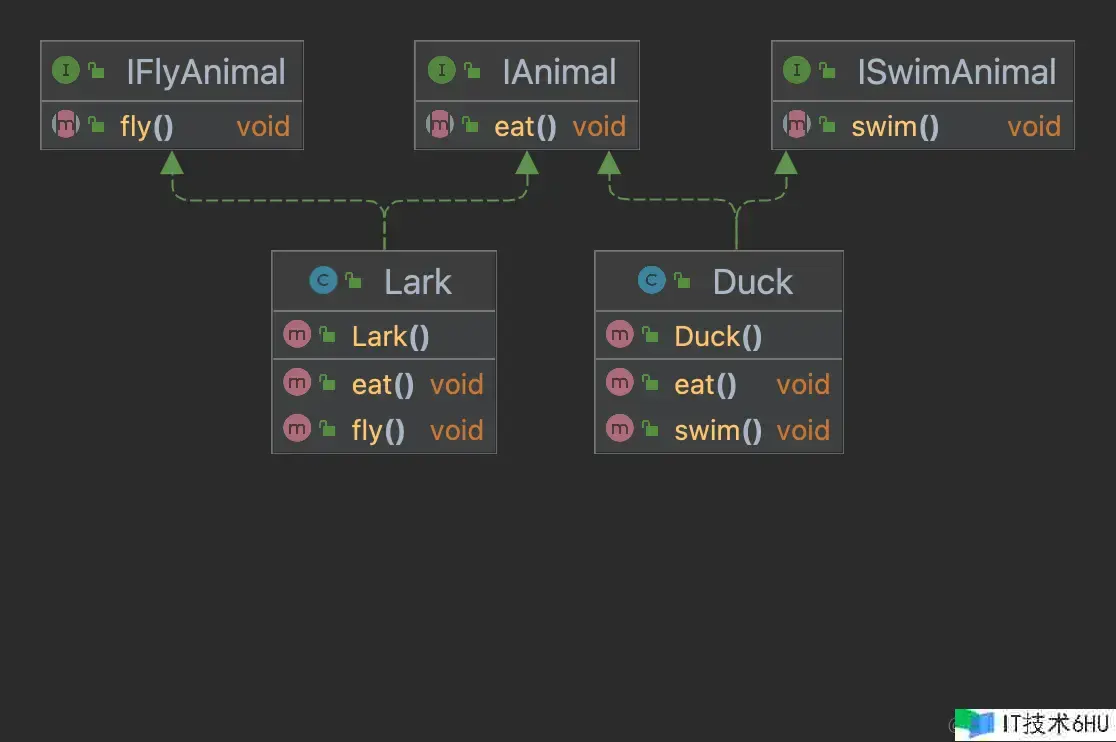This screenshot has height=742, width=1116.
Task: Click the method icon next to Lark fly()
Action: pyautogui.click(x=297, y=428)
